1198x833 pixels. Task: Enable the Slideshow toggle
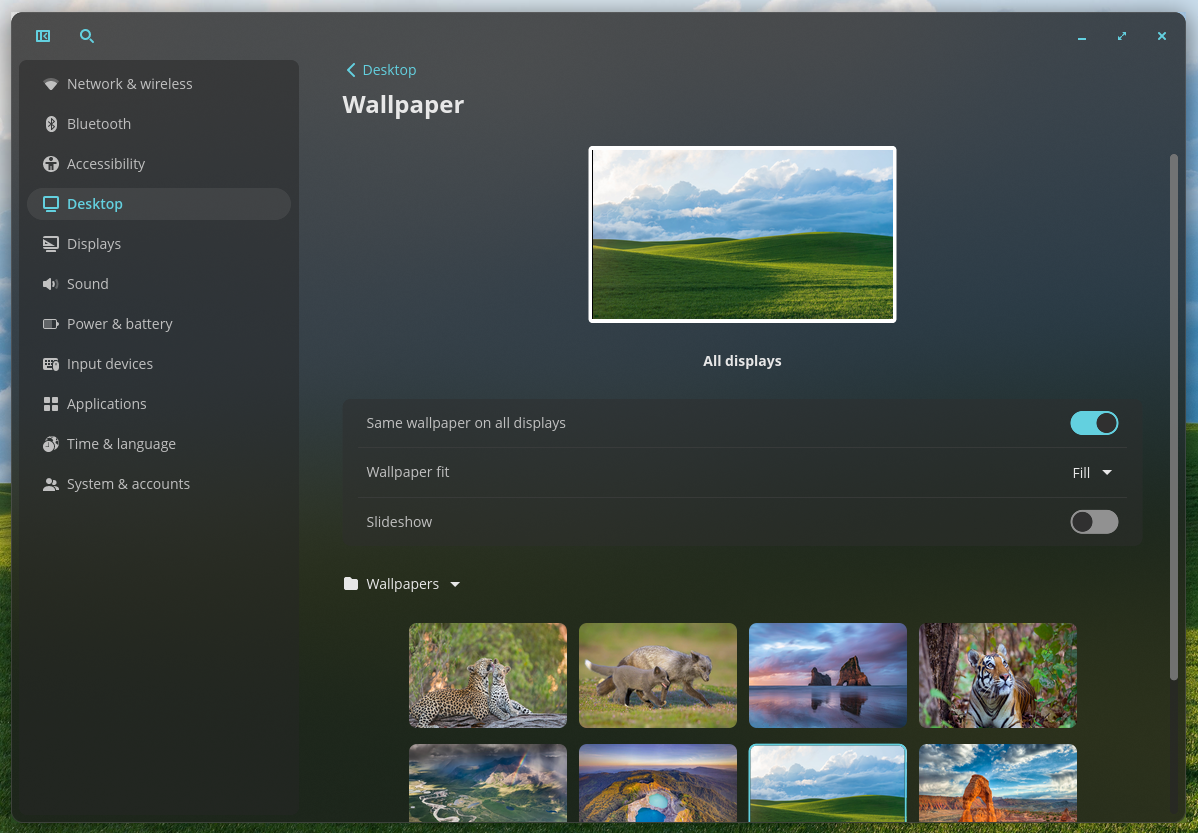(1094, 522)
